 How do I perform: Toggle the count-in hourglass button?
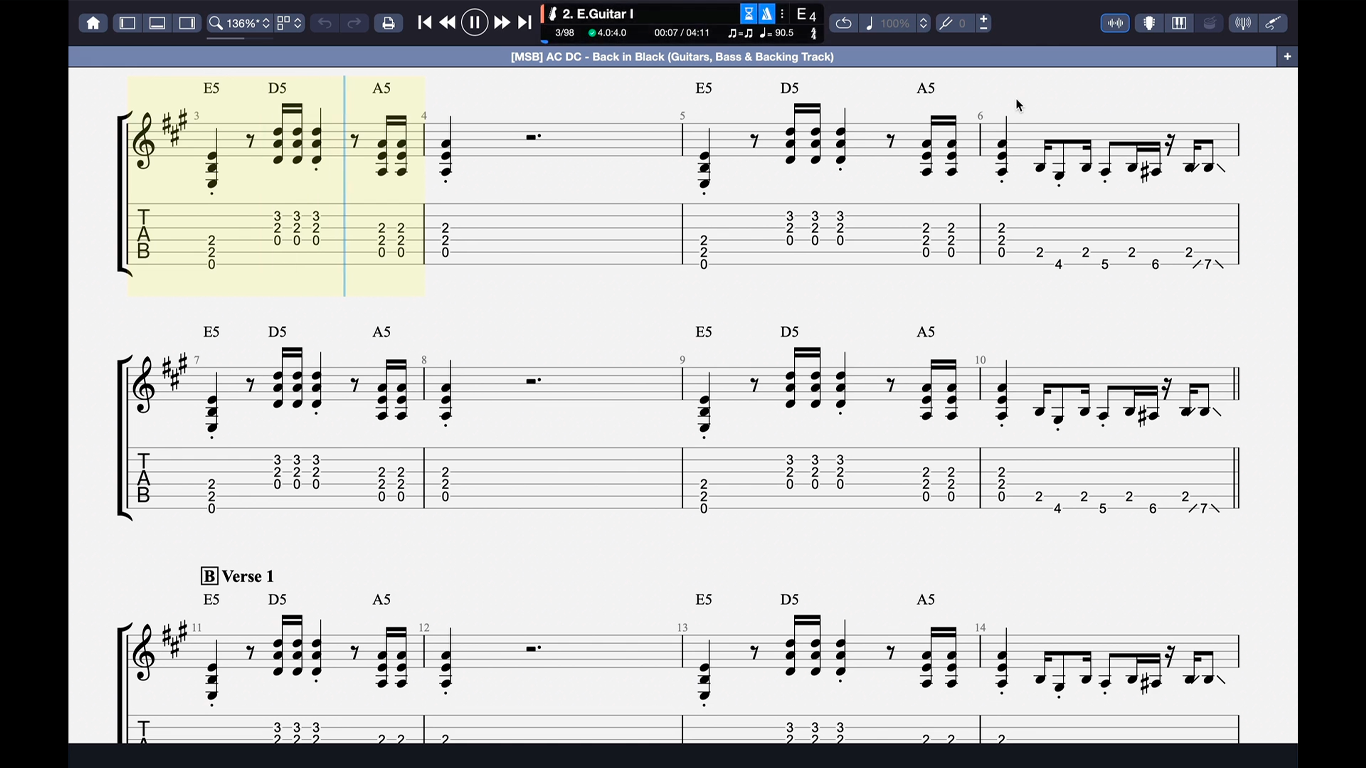[748, 14]
